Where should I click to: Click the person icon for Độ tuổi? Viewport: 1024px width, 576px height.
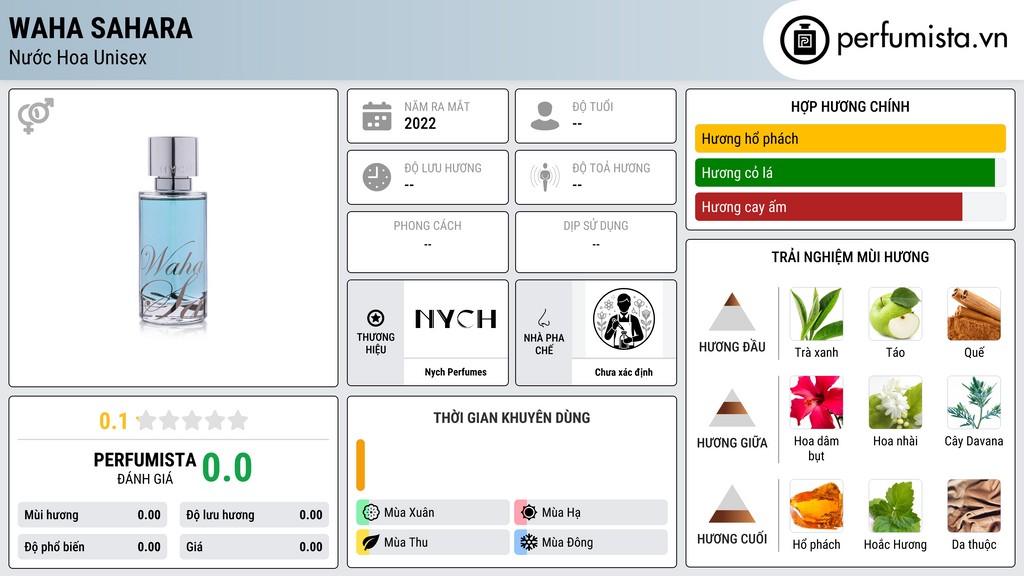pos(545,116)
